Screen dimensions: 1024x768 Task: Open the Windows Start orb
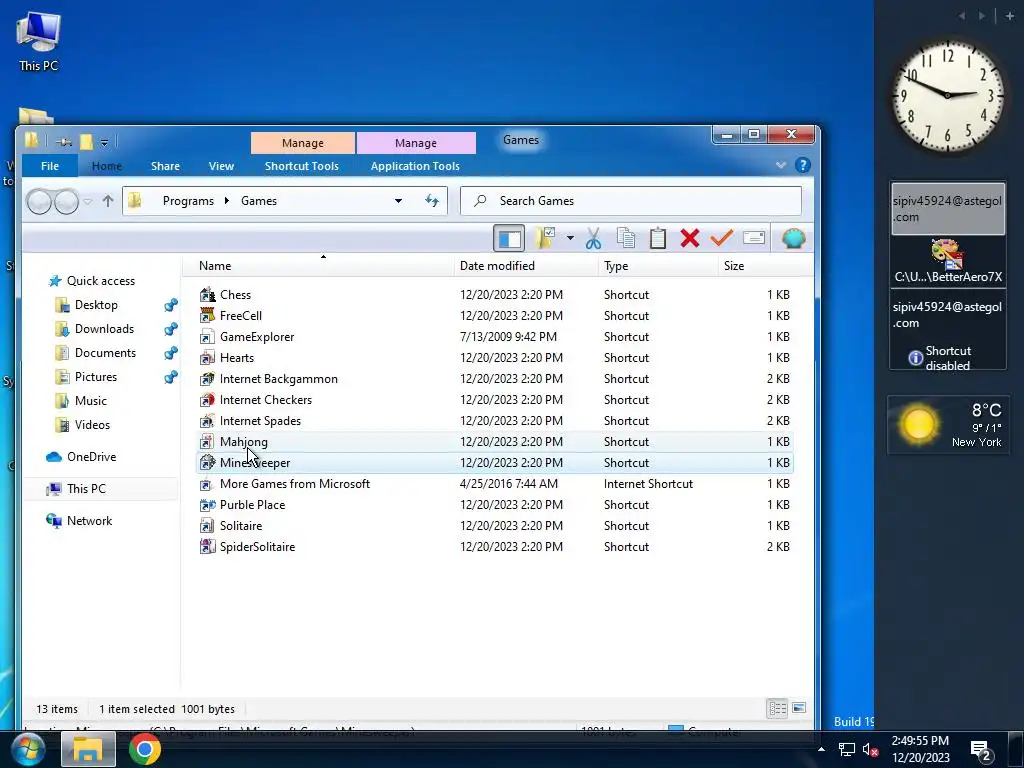pyautogui.click(x=27, y=749)
